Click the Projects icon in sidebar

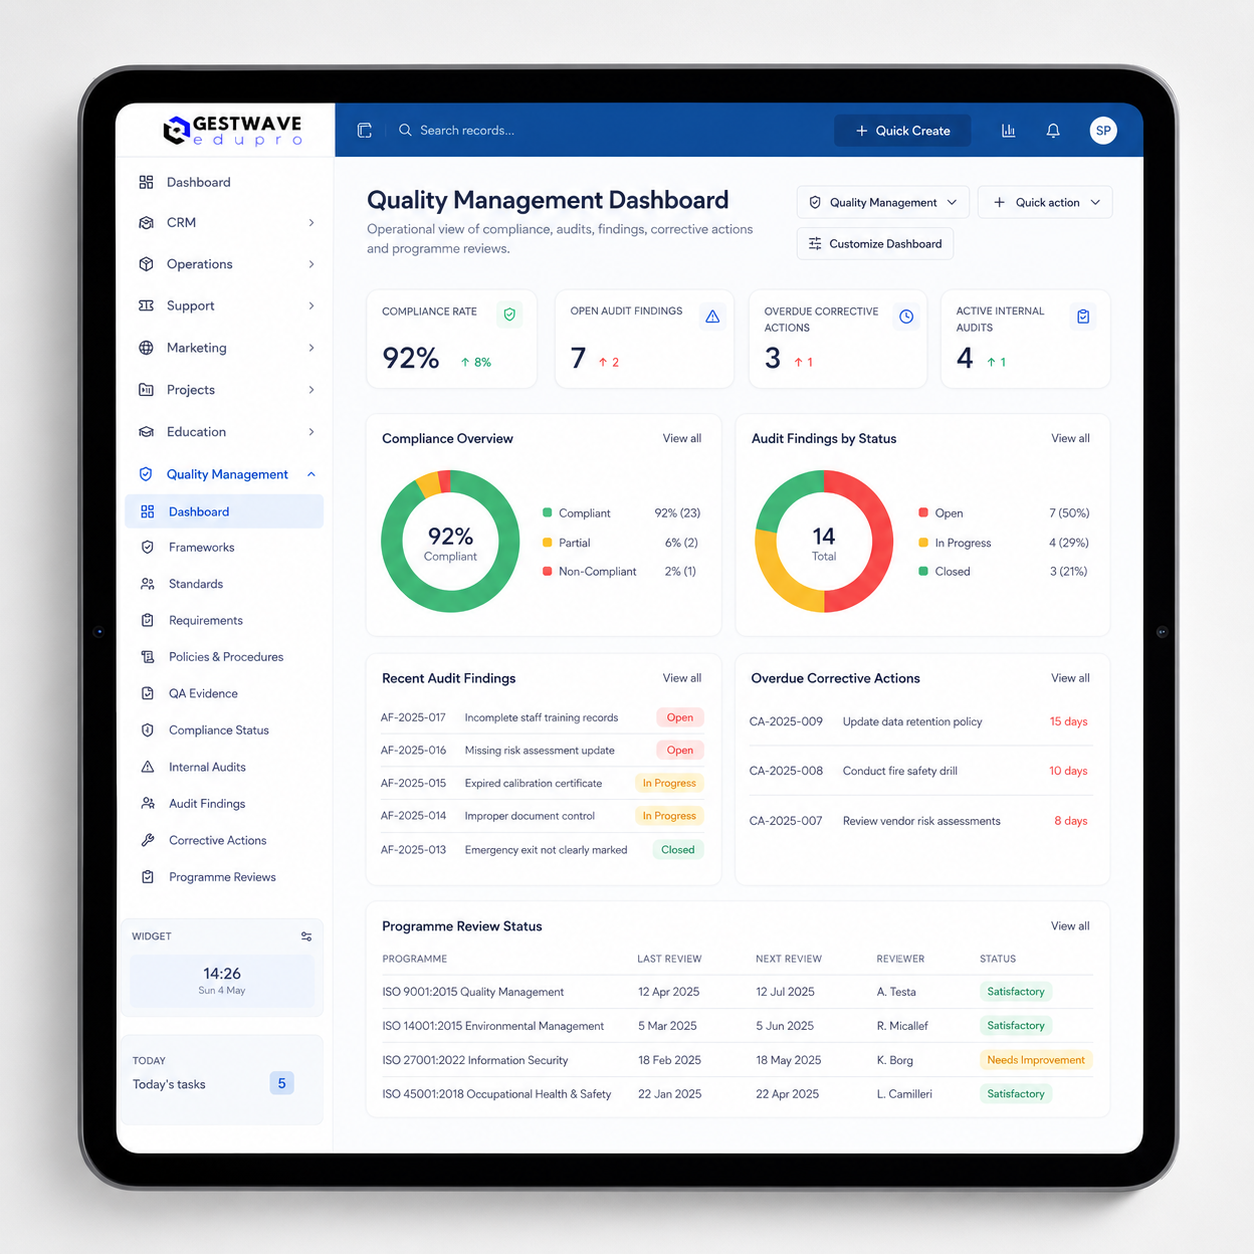[x=146, y=390]
